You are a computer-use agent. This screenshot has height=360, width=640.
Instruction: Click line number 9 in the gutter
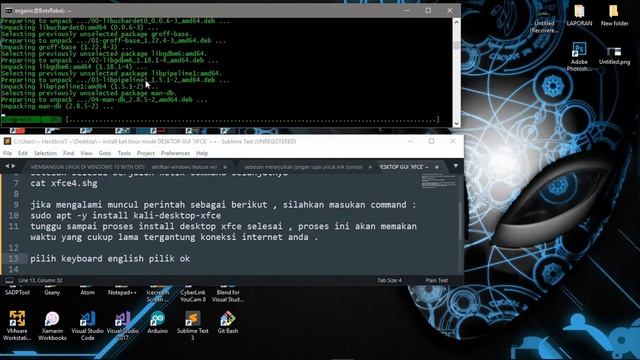[16, 205]
